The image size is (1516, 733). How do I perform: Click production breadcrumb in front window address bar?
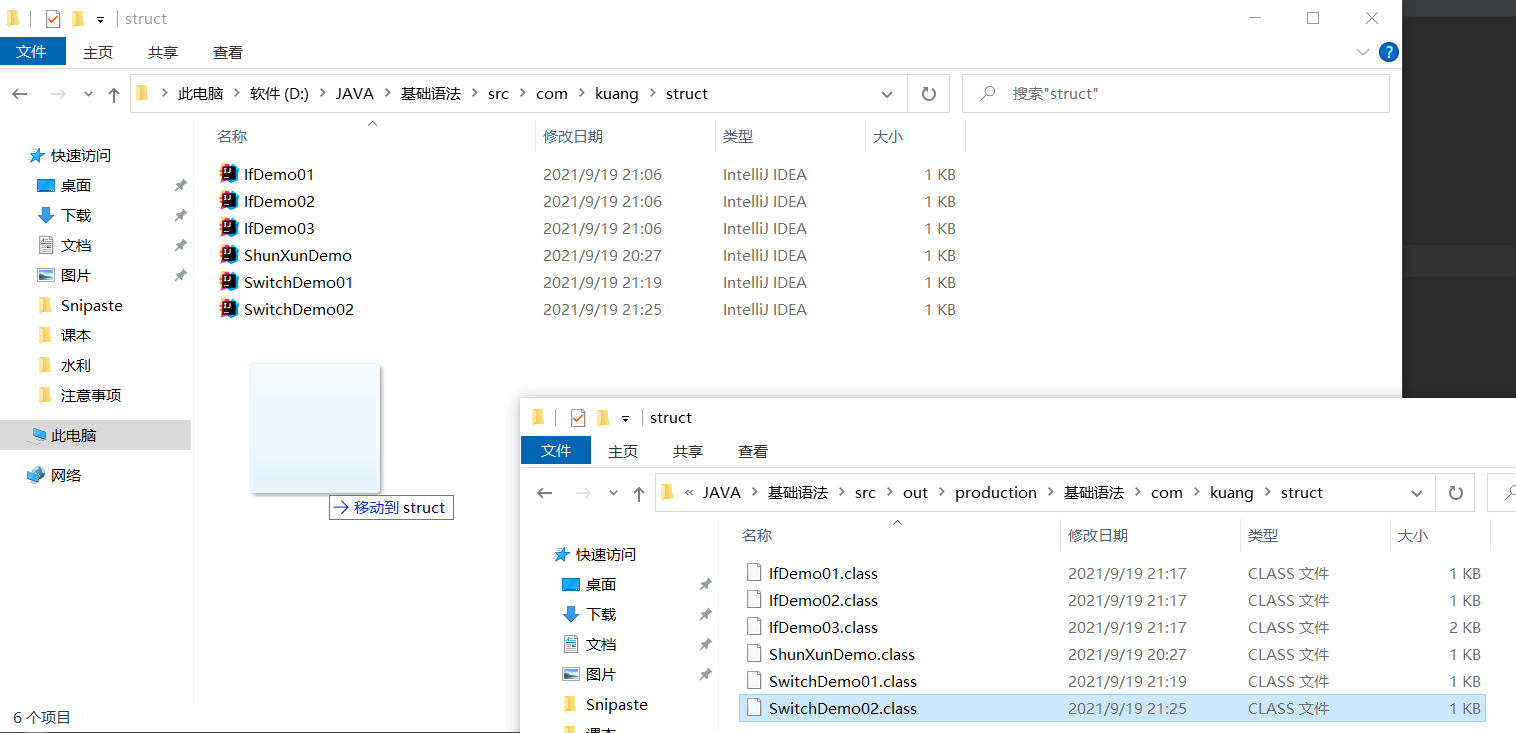[x=996, y=493]
